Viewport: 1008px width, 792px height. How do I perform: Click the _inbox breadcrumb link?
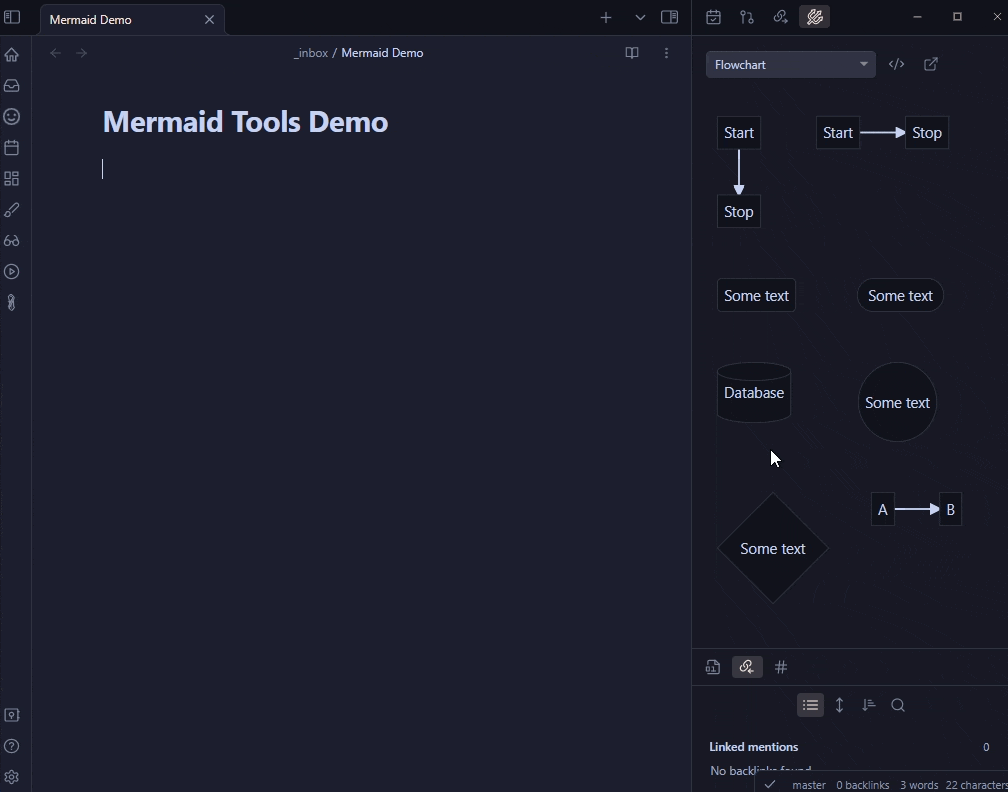[x=311, y=53]
